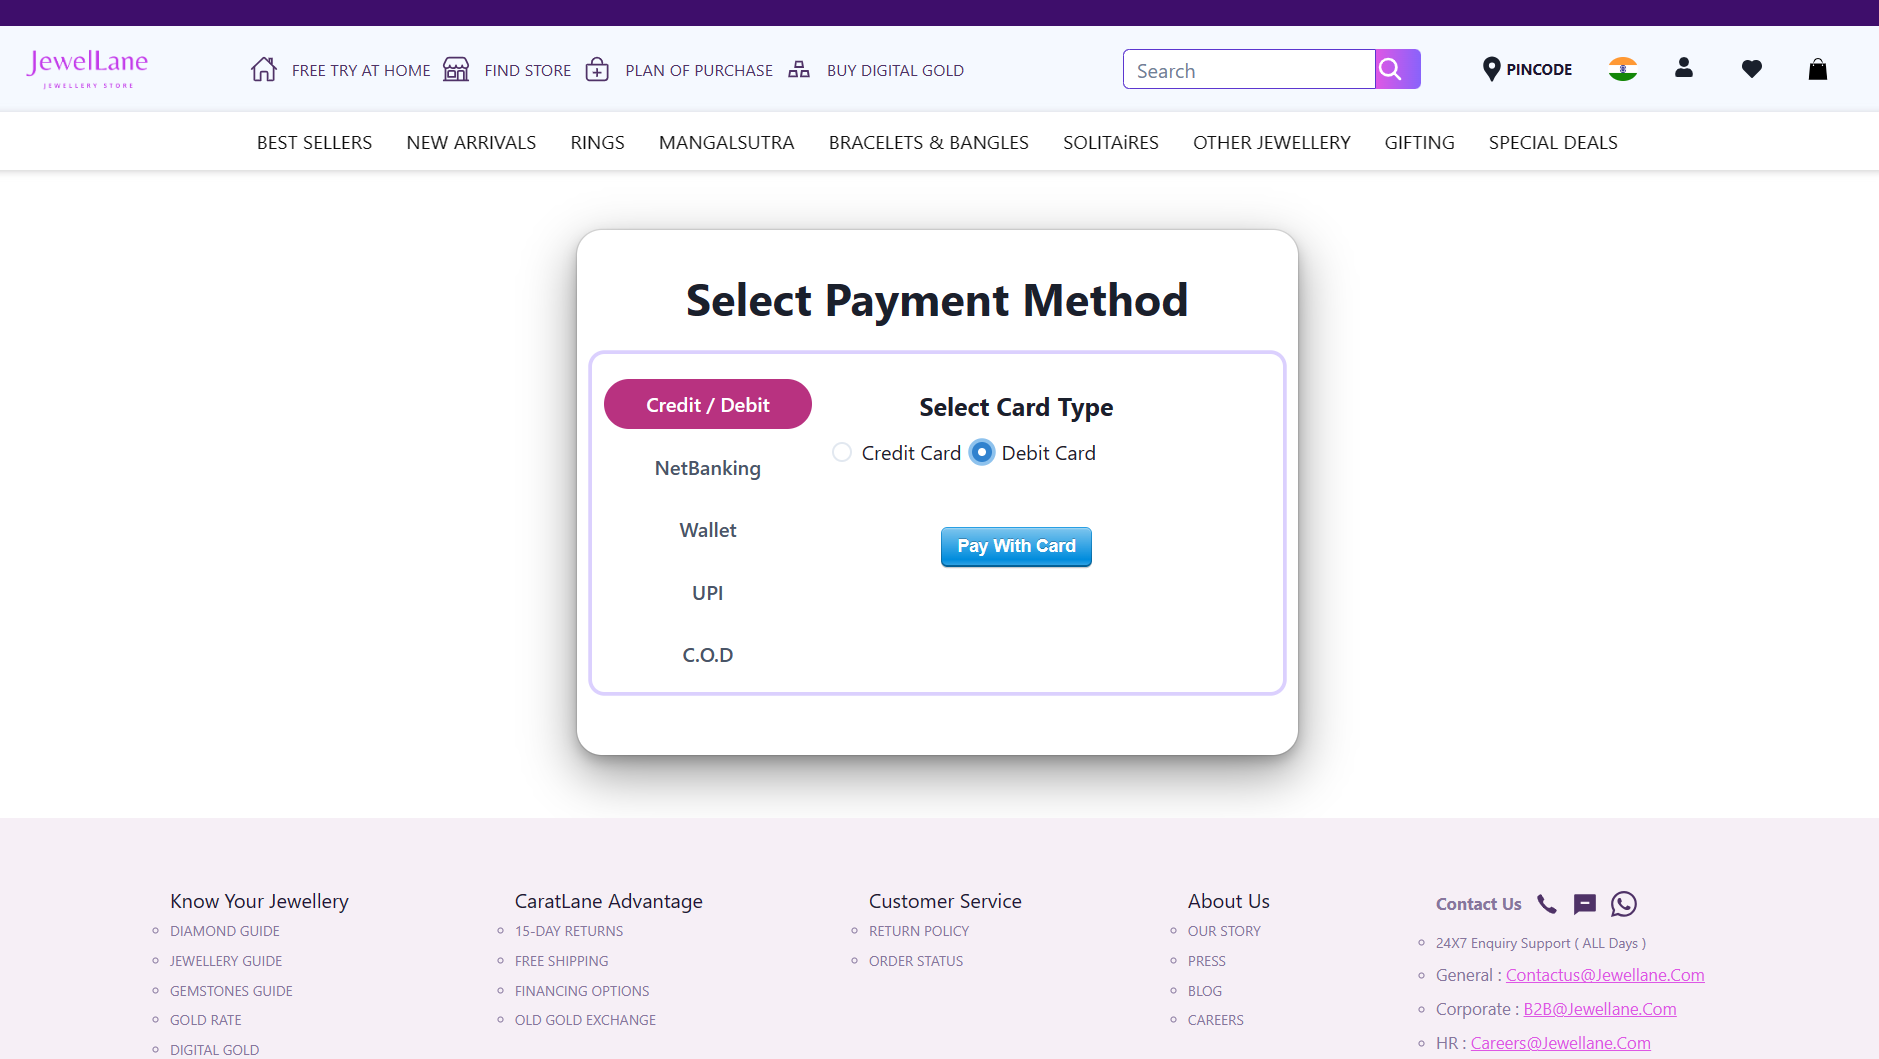The width and height of the screenshot is (1879, 1059).
Task: Select the Credit Card radio button
Action: (x=841, y=452)
